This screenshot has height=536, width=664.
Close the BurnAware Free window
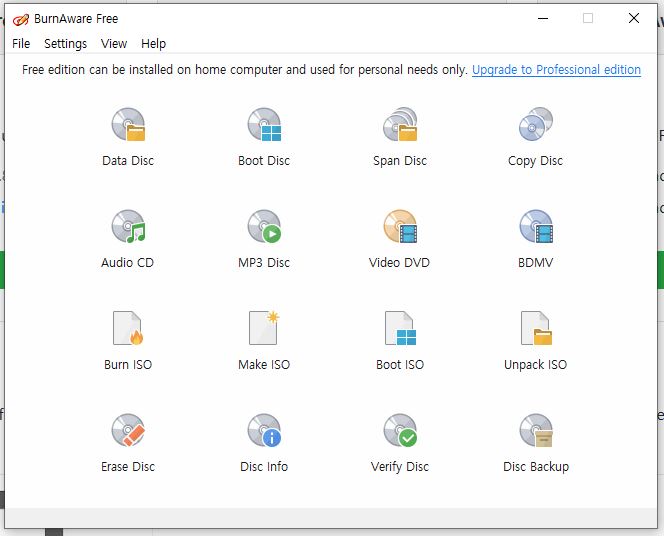pyautogui.click(x=634, y=18)
